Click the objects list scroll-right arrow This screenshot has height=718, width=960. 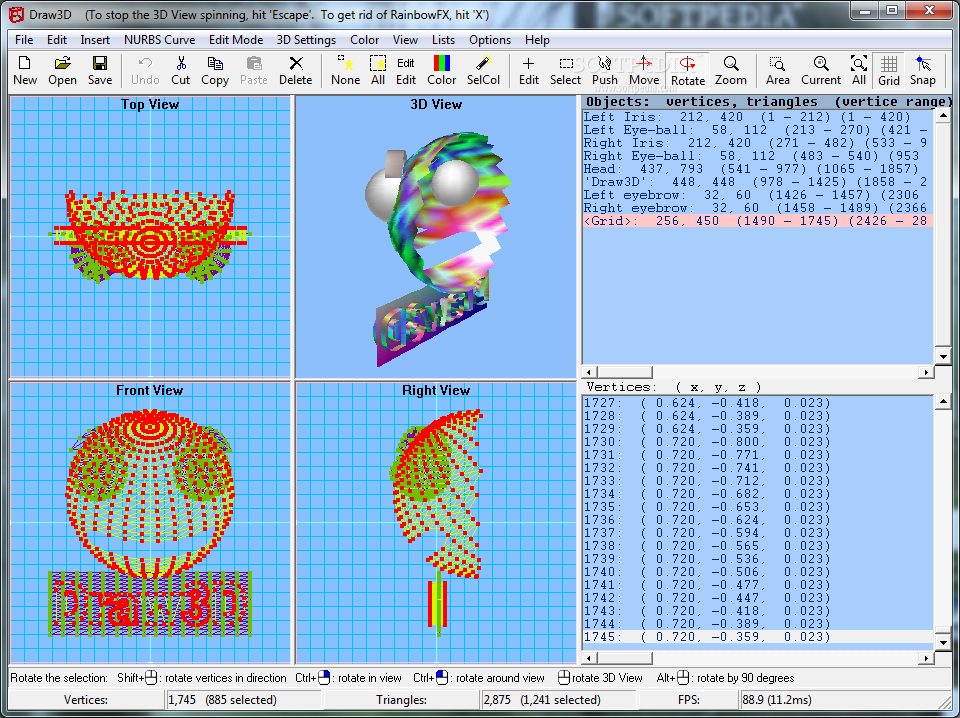click(926, 372)
